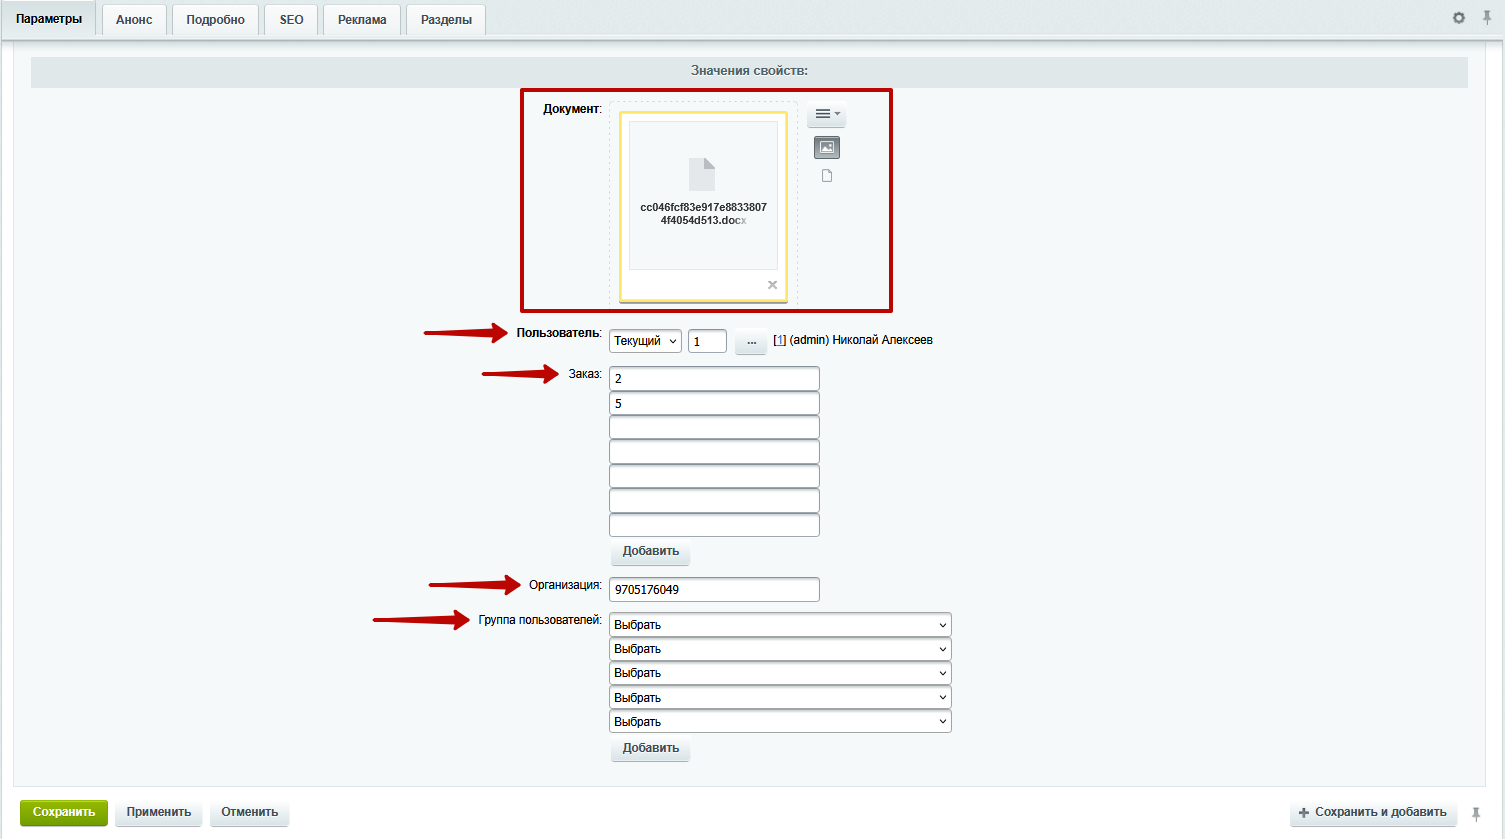Open the SEO tab
The image size is (1505, 839).
click(291, 20)
